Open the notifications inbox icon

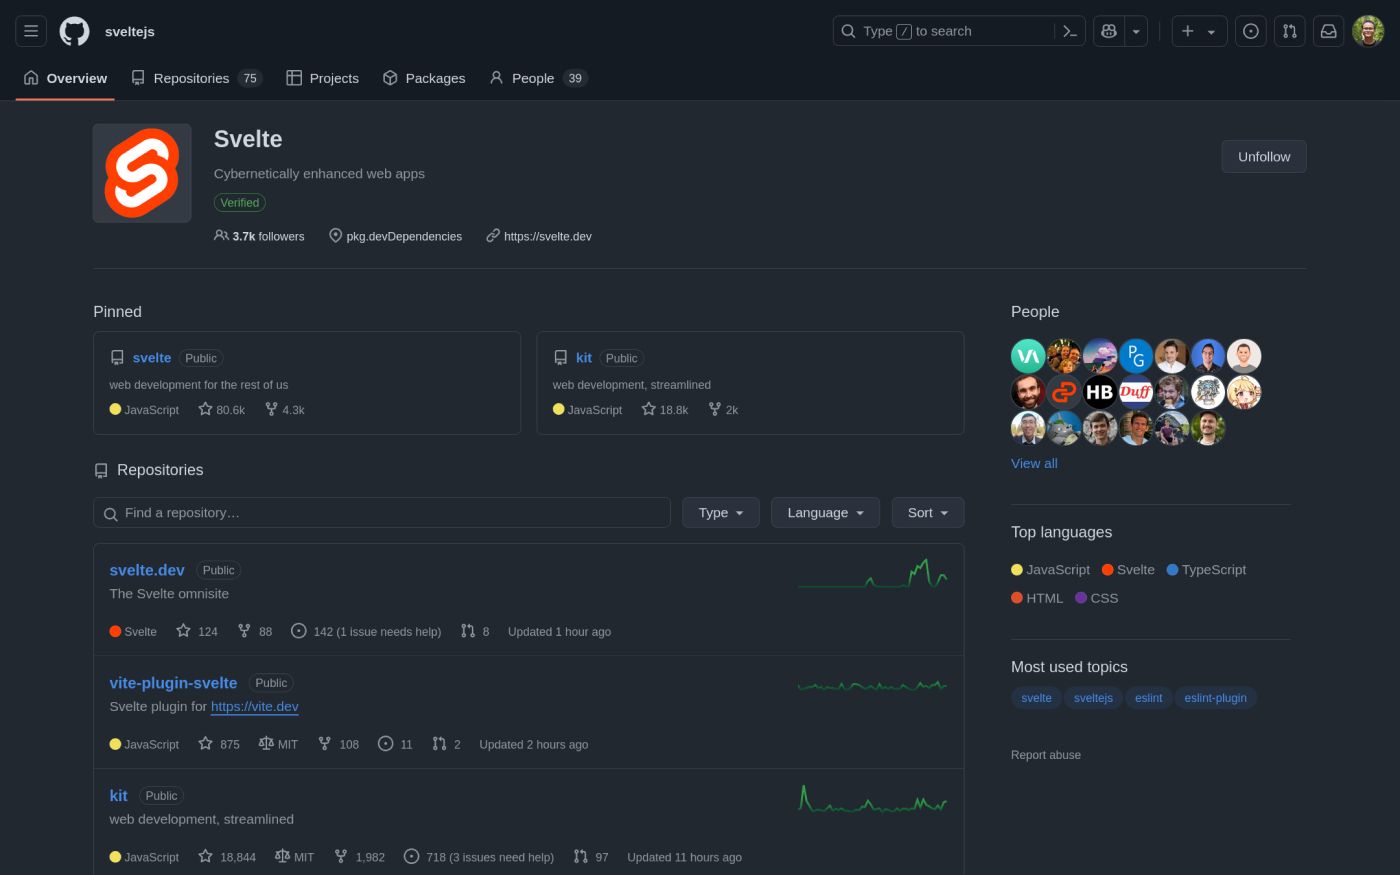coord(1329,31)
